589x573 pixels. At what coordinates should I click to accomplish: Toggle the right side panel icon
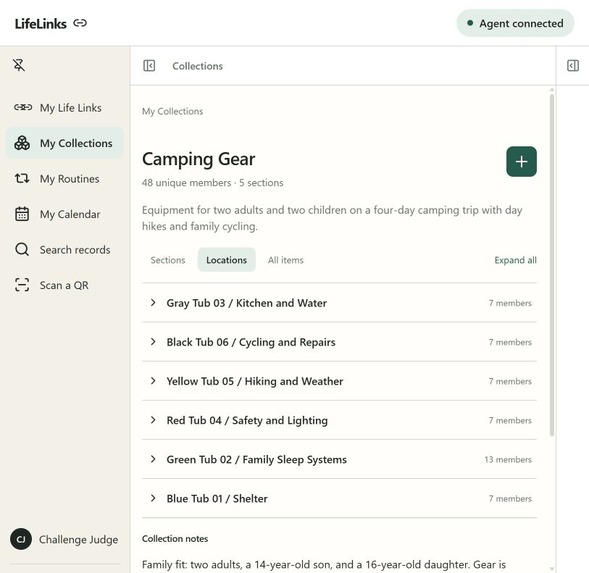572,66
